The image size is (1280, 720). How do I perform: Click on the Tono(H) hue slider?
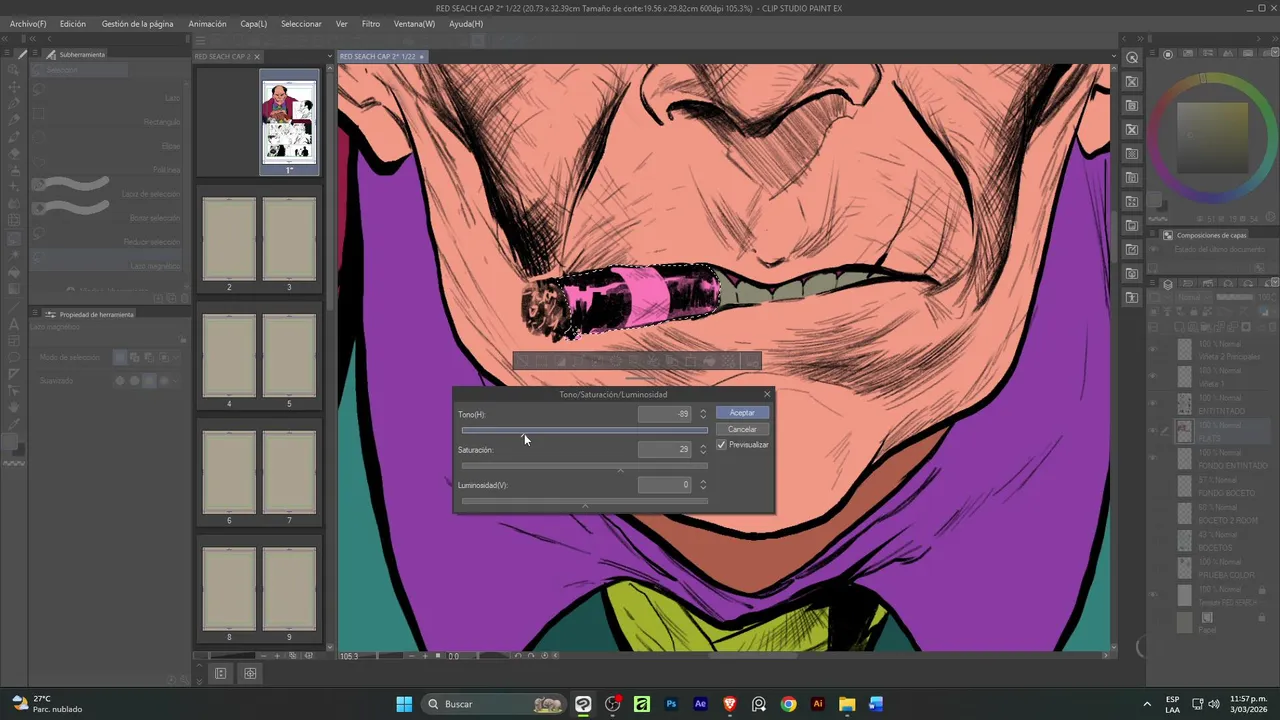584,431
